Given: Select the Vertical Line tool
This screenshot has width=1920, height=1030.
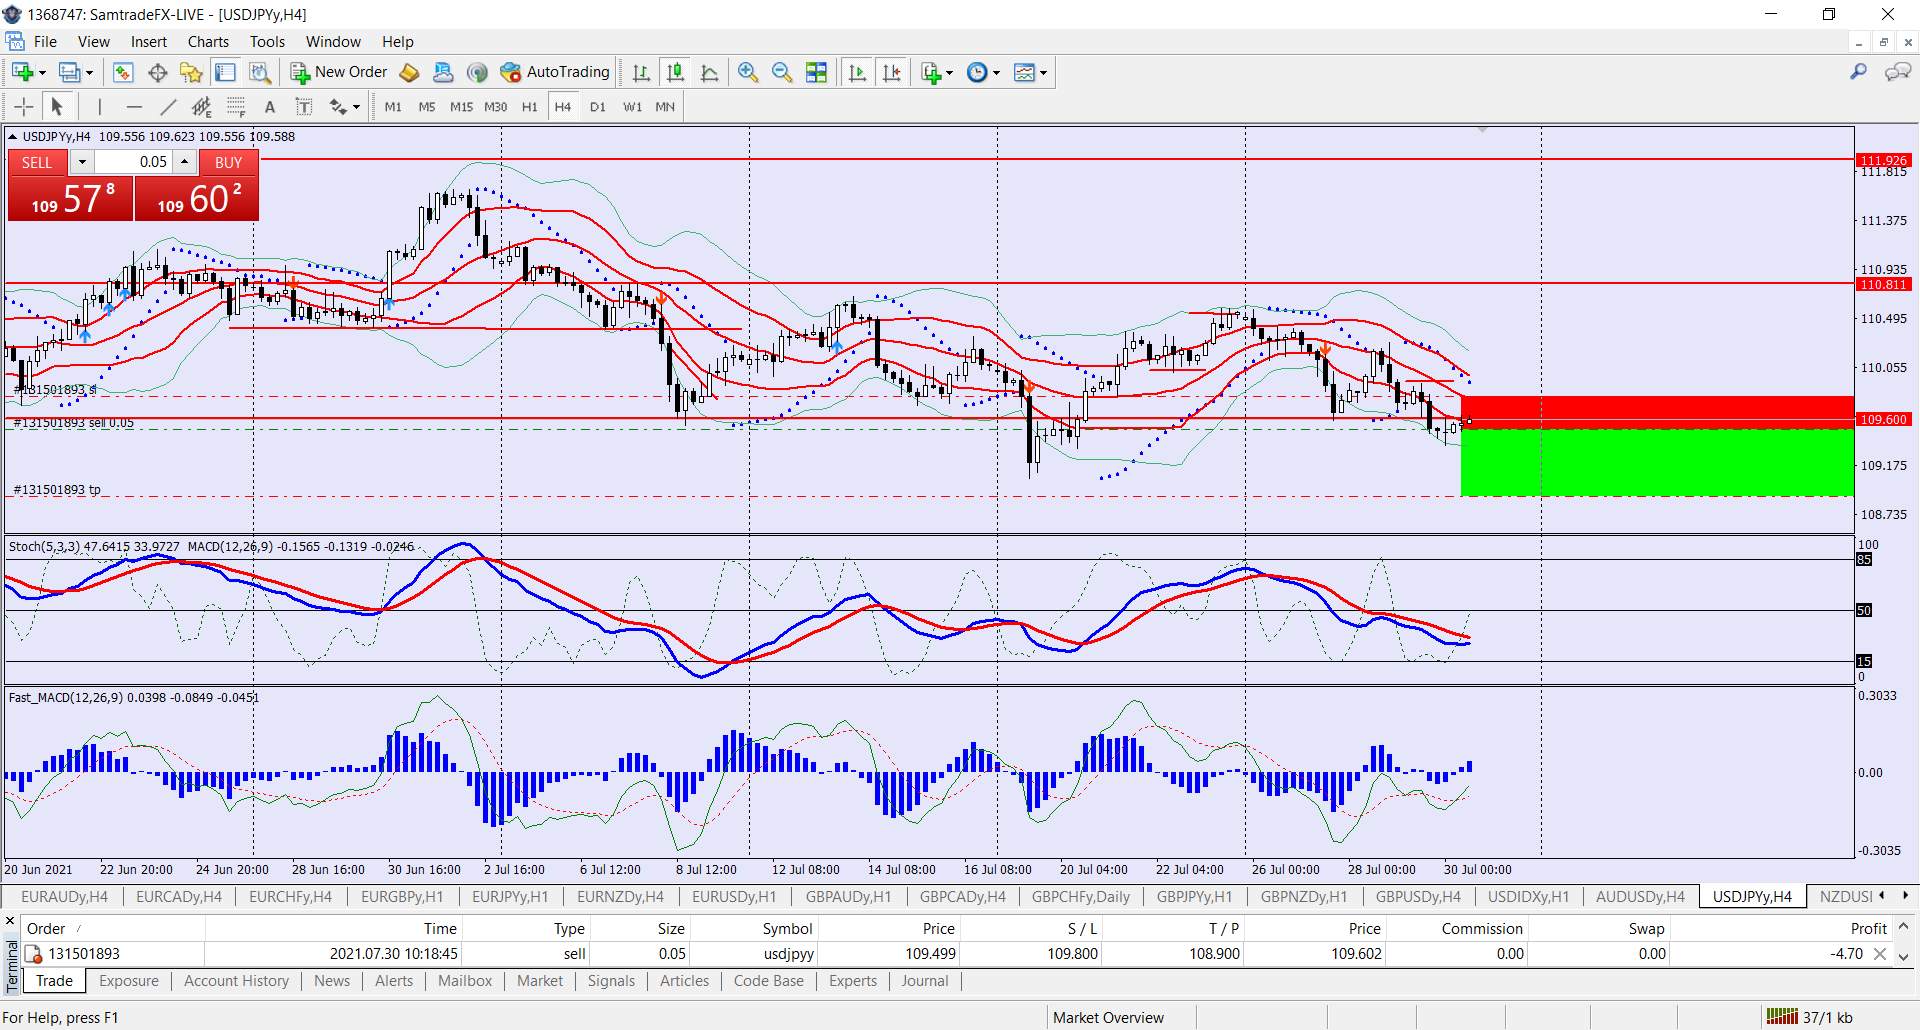Looking at the screenshot, I should point(99,106).
